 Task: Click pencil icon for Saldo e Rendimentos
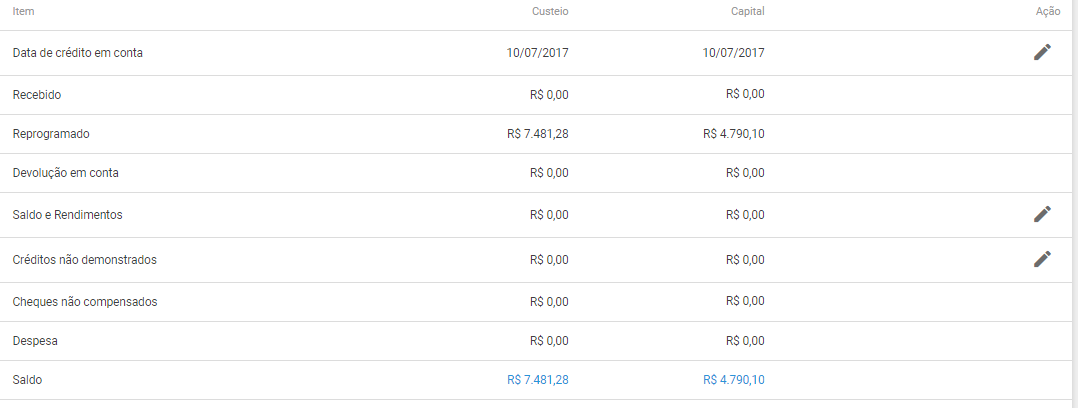tap(1042, 215)
